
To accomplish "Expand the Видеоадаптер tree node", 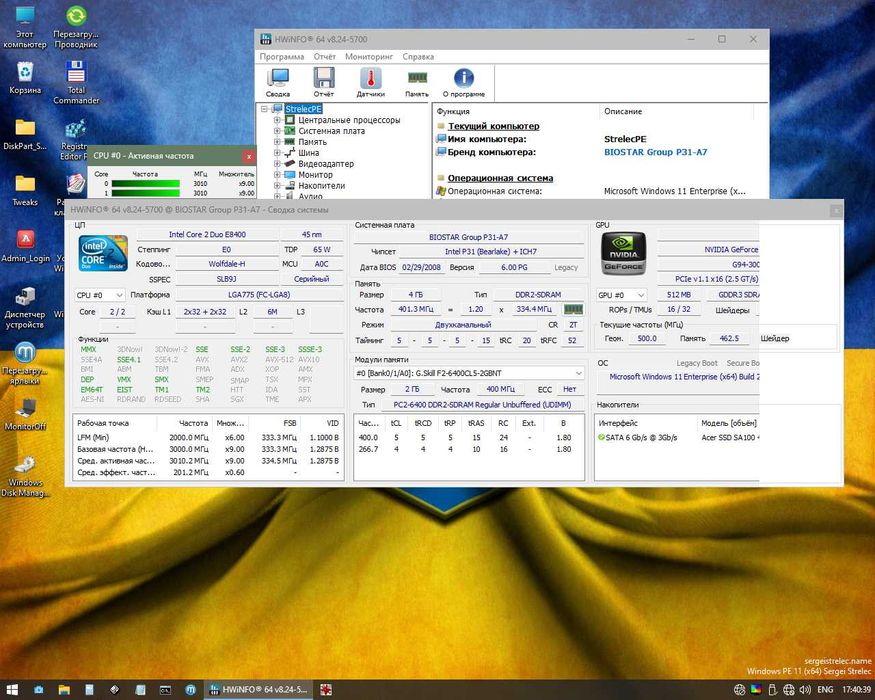I will (277, 164).
